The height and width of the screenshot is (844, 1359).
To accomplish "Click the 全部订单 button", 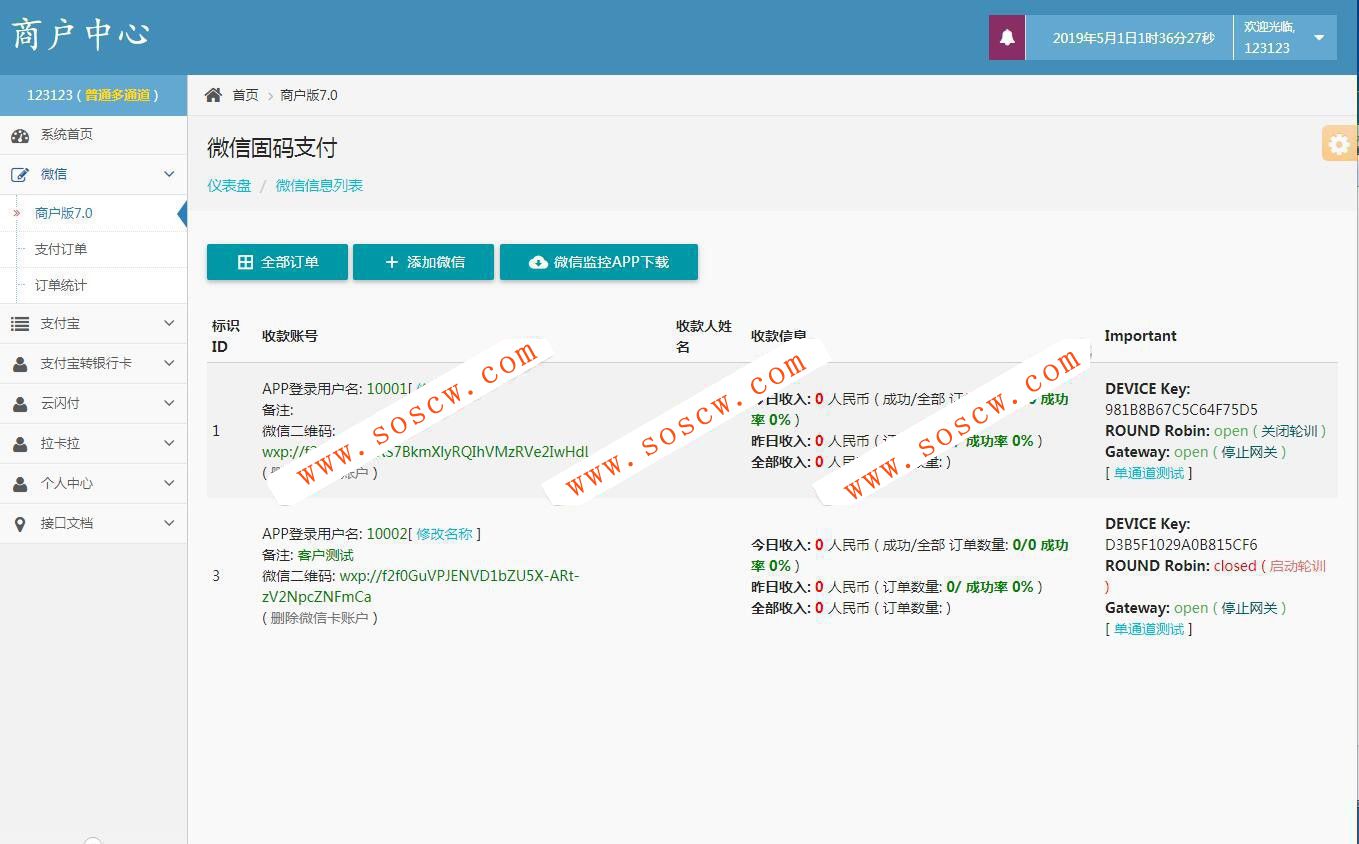I will [x=277, y=262].
